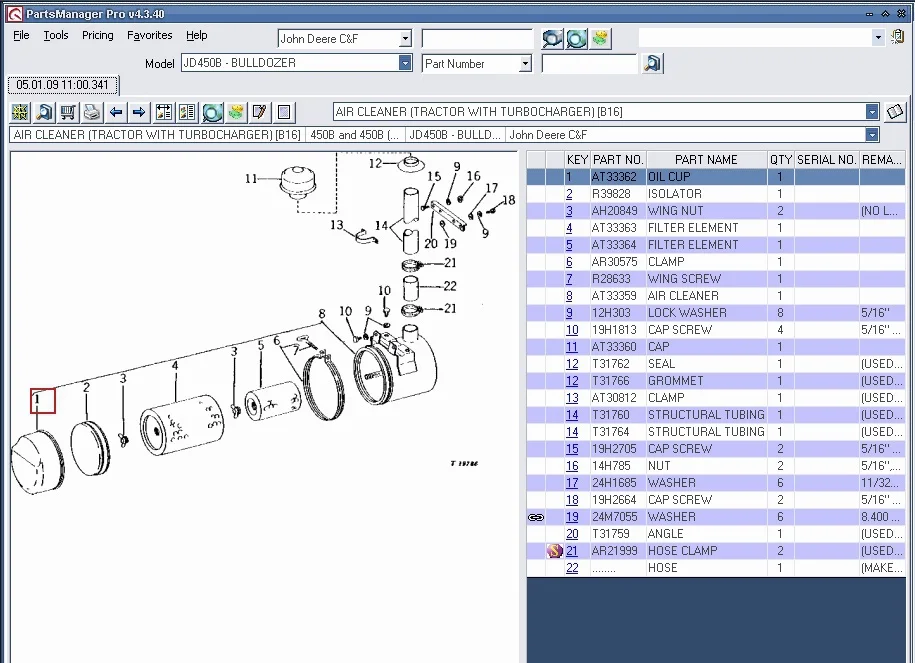Open the Part Number search type dropdown
Viewport: 915px width, 663px height.
tap(525, 64)
